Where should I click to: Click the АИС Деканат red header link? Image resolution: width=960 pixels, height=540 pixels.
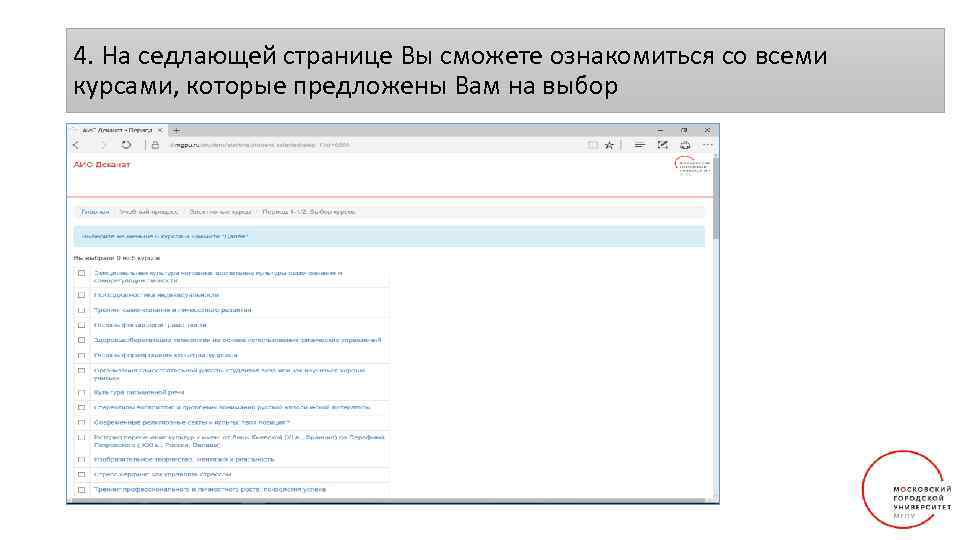click(102, 164)
